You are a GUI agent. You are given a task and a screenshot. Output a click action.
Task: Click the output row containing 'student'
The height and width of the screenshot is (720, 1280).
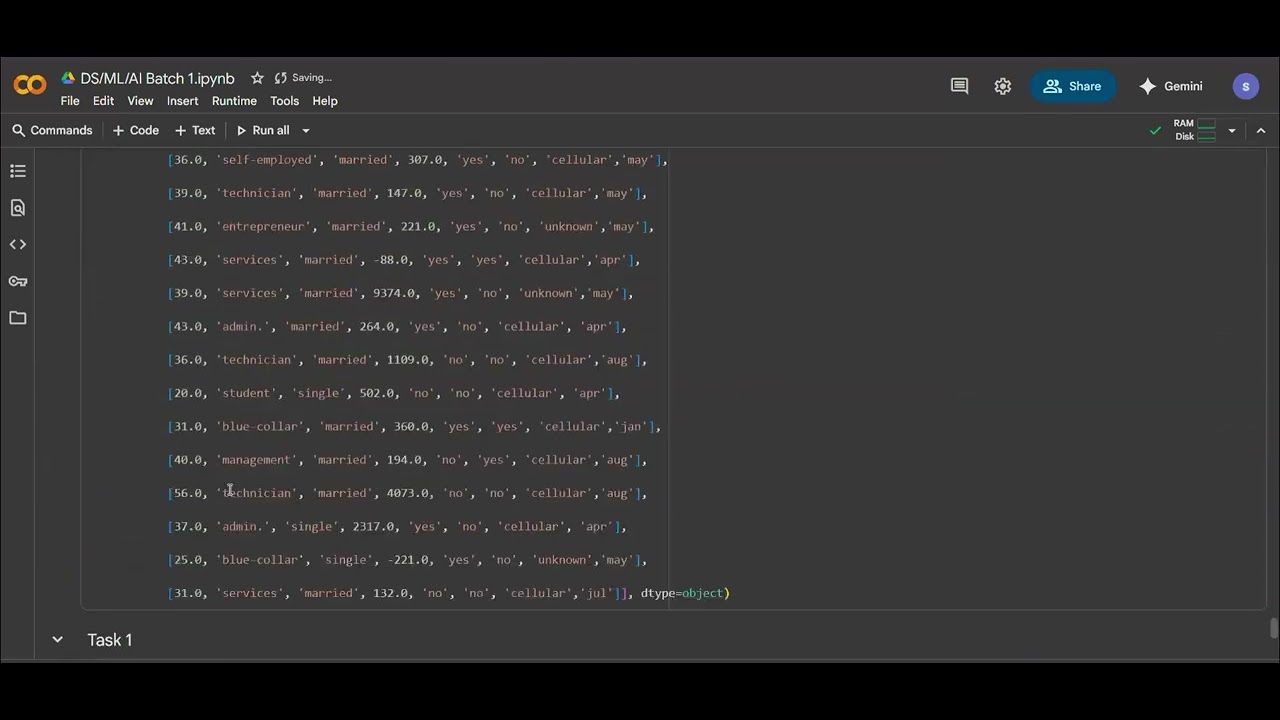coord(394,393)
